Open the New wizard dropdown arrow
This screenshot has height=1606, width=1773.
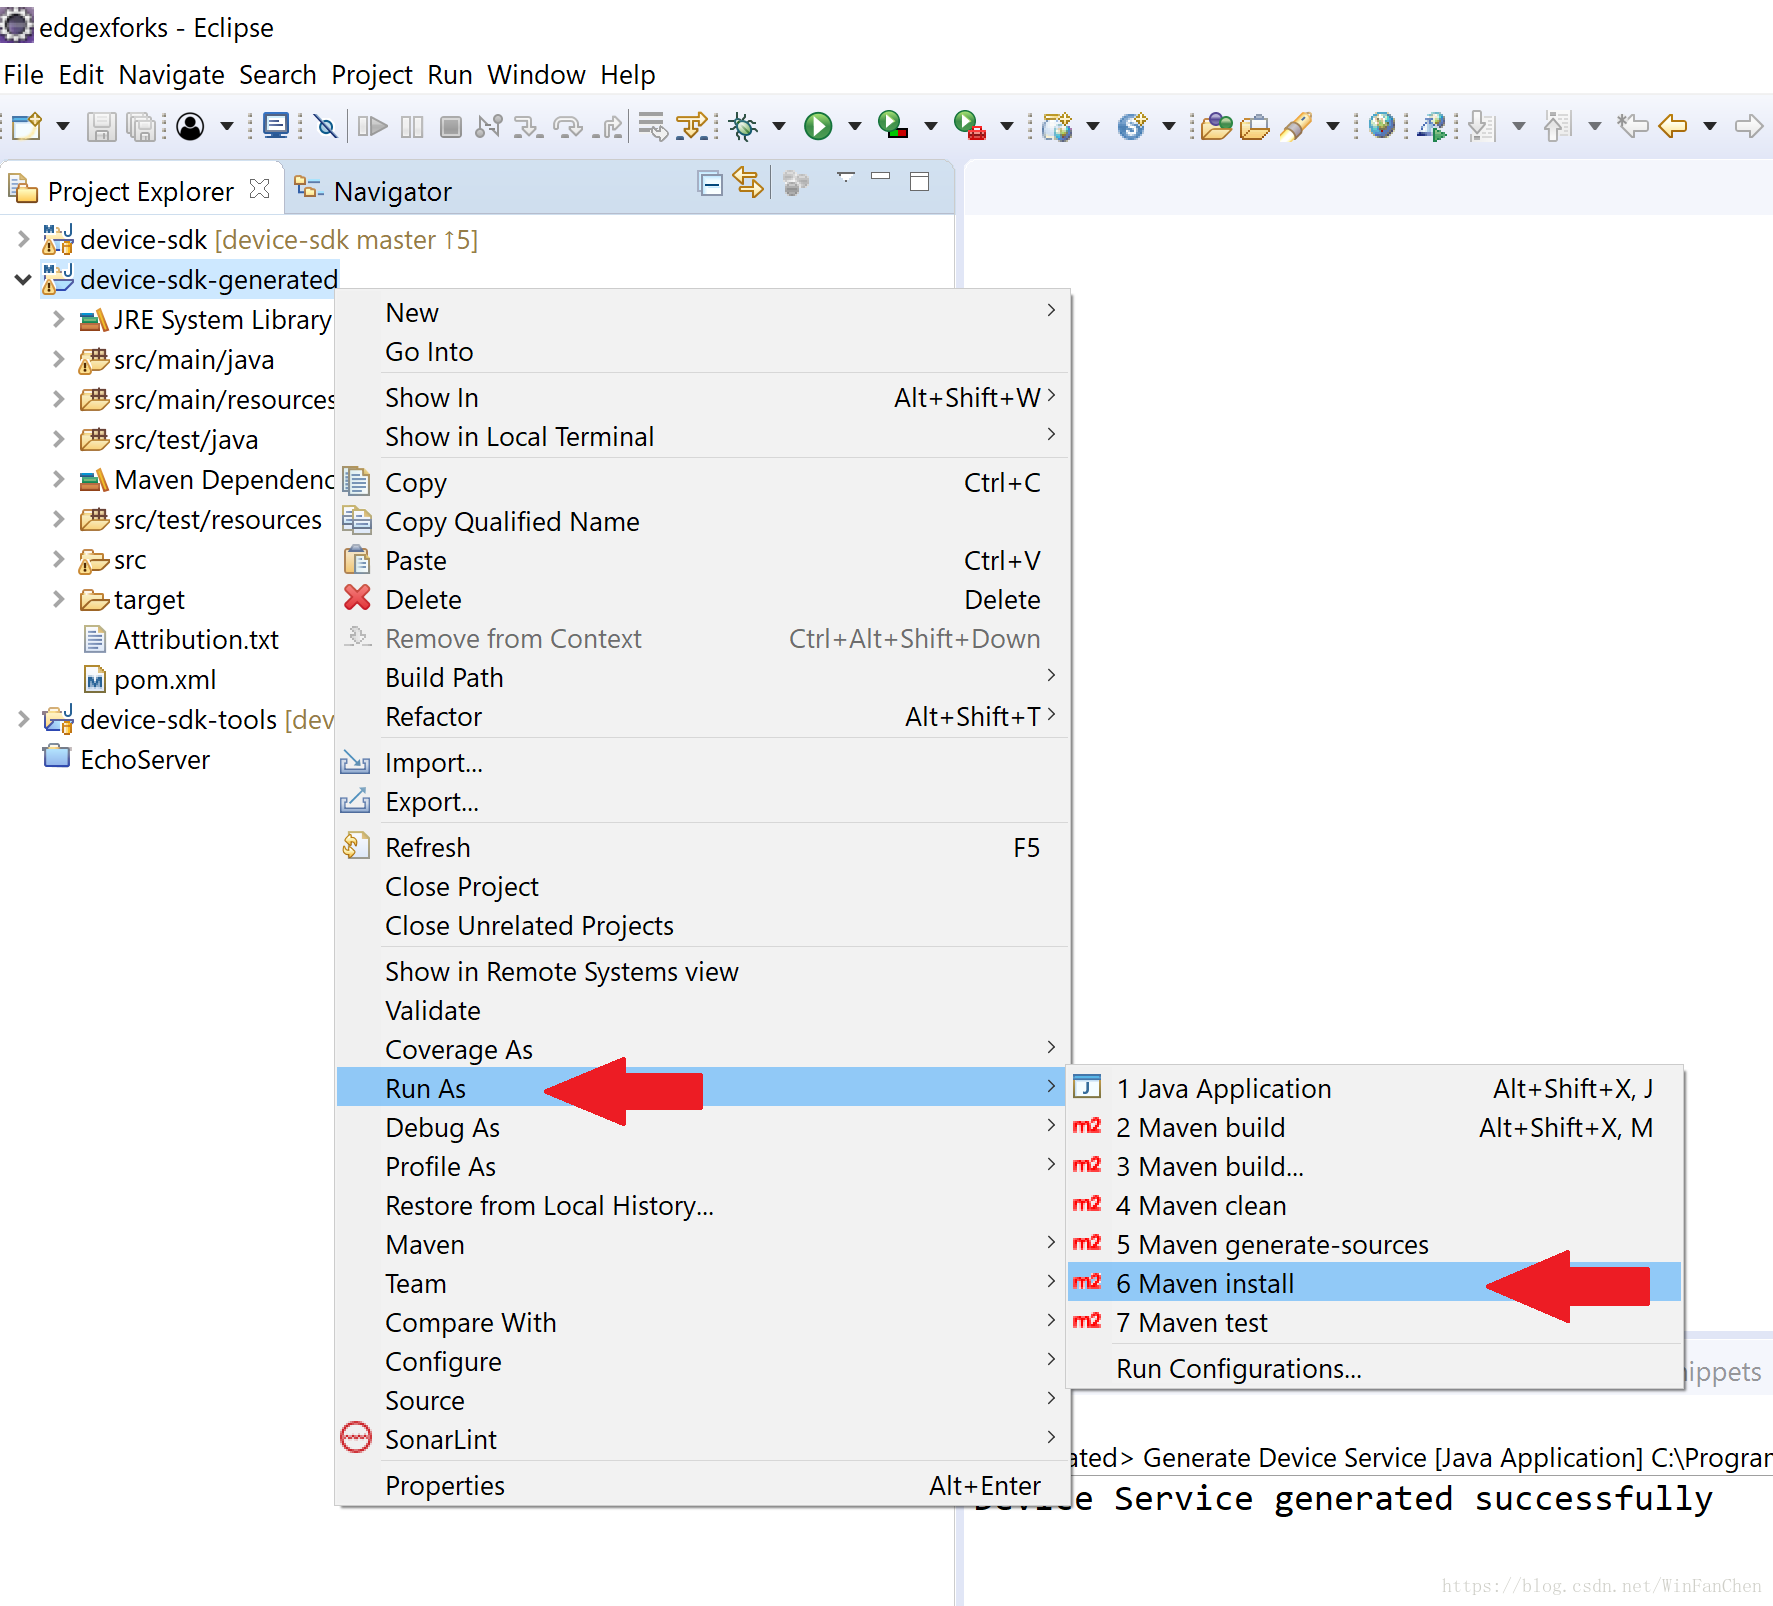[x=62, y=126]
